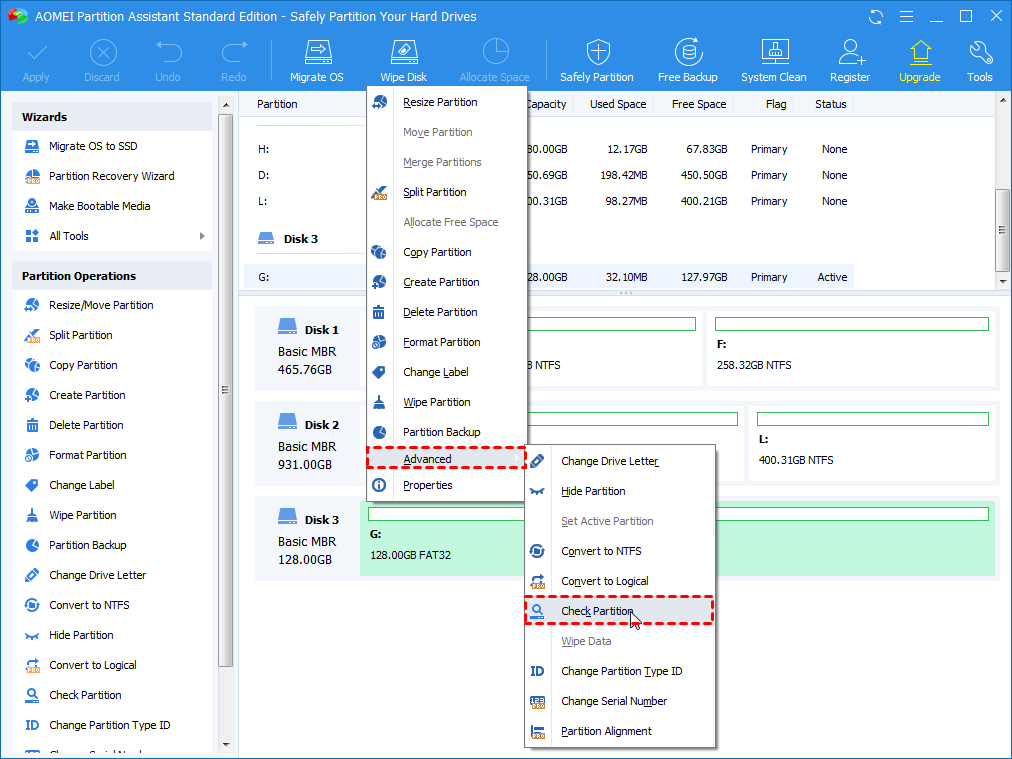Image resolution: width=1012 pixels, height=759 pixels.
Task: Click the Used Space column header
Action: 618,104
